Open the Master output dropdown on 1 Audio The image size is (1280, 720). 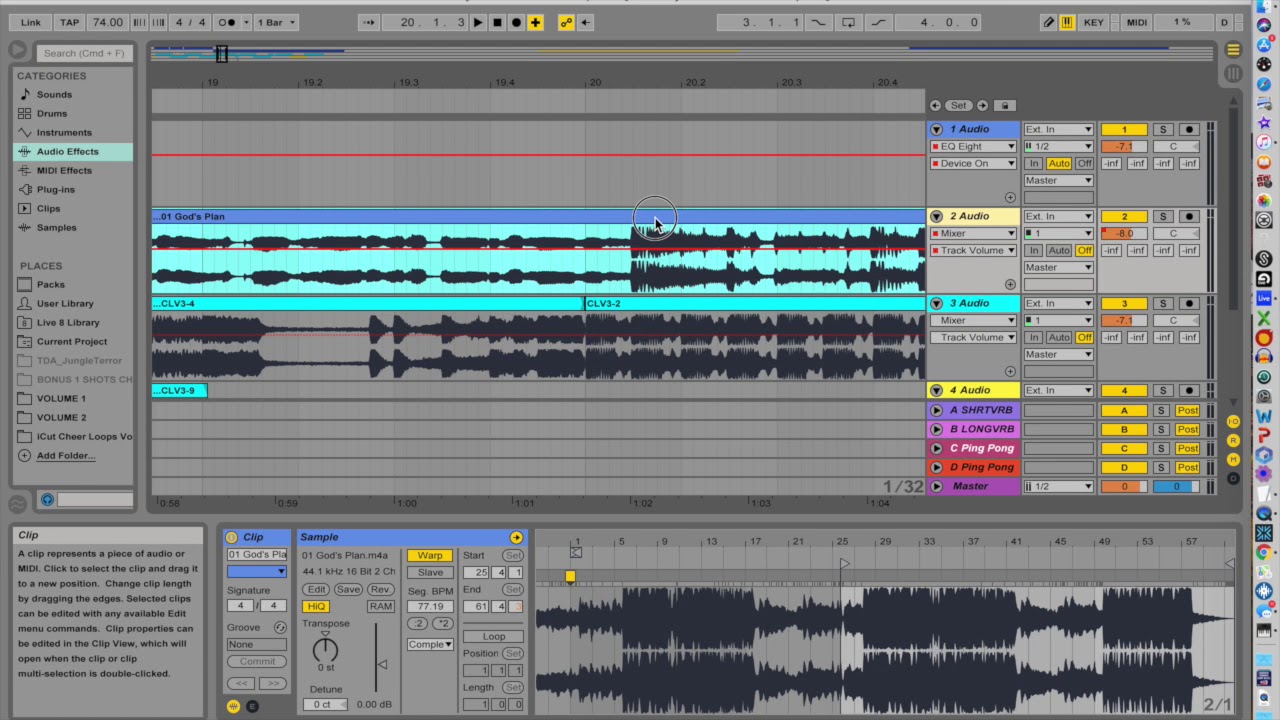(1058, 180)
